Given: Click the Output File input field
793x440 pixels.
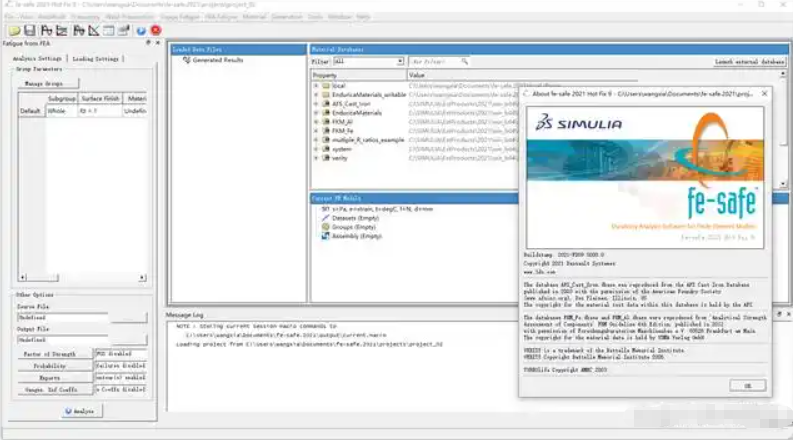Looking at the screenshot, I should tap(60, 341).
